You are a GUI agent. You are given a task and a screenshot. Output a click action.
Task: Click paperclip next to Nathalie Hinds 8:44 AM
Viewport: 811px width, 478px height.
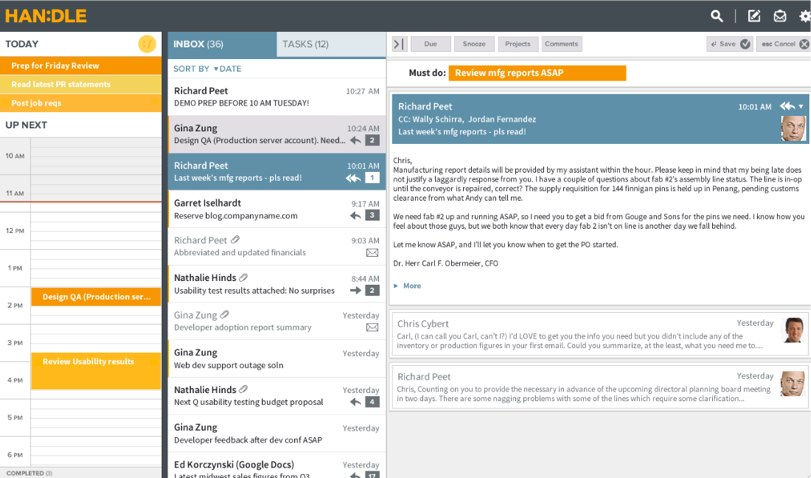tap(244, 277)
